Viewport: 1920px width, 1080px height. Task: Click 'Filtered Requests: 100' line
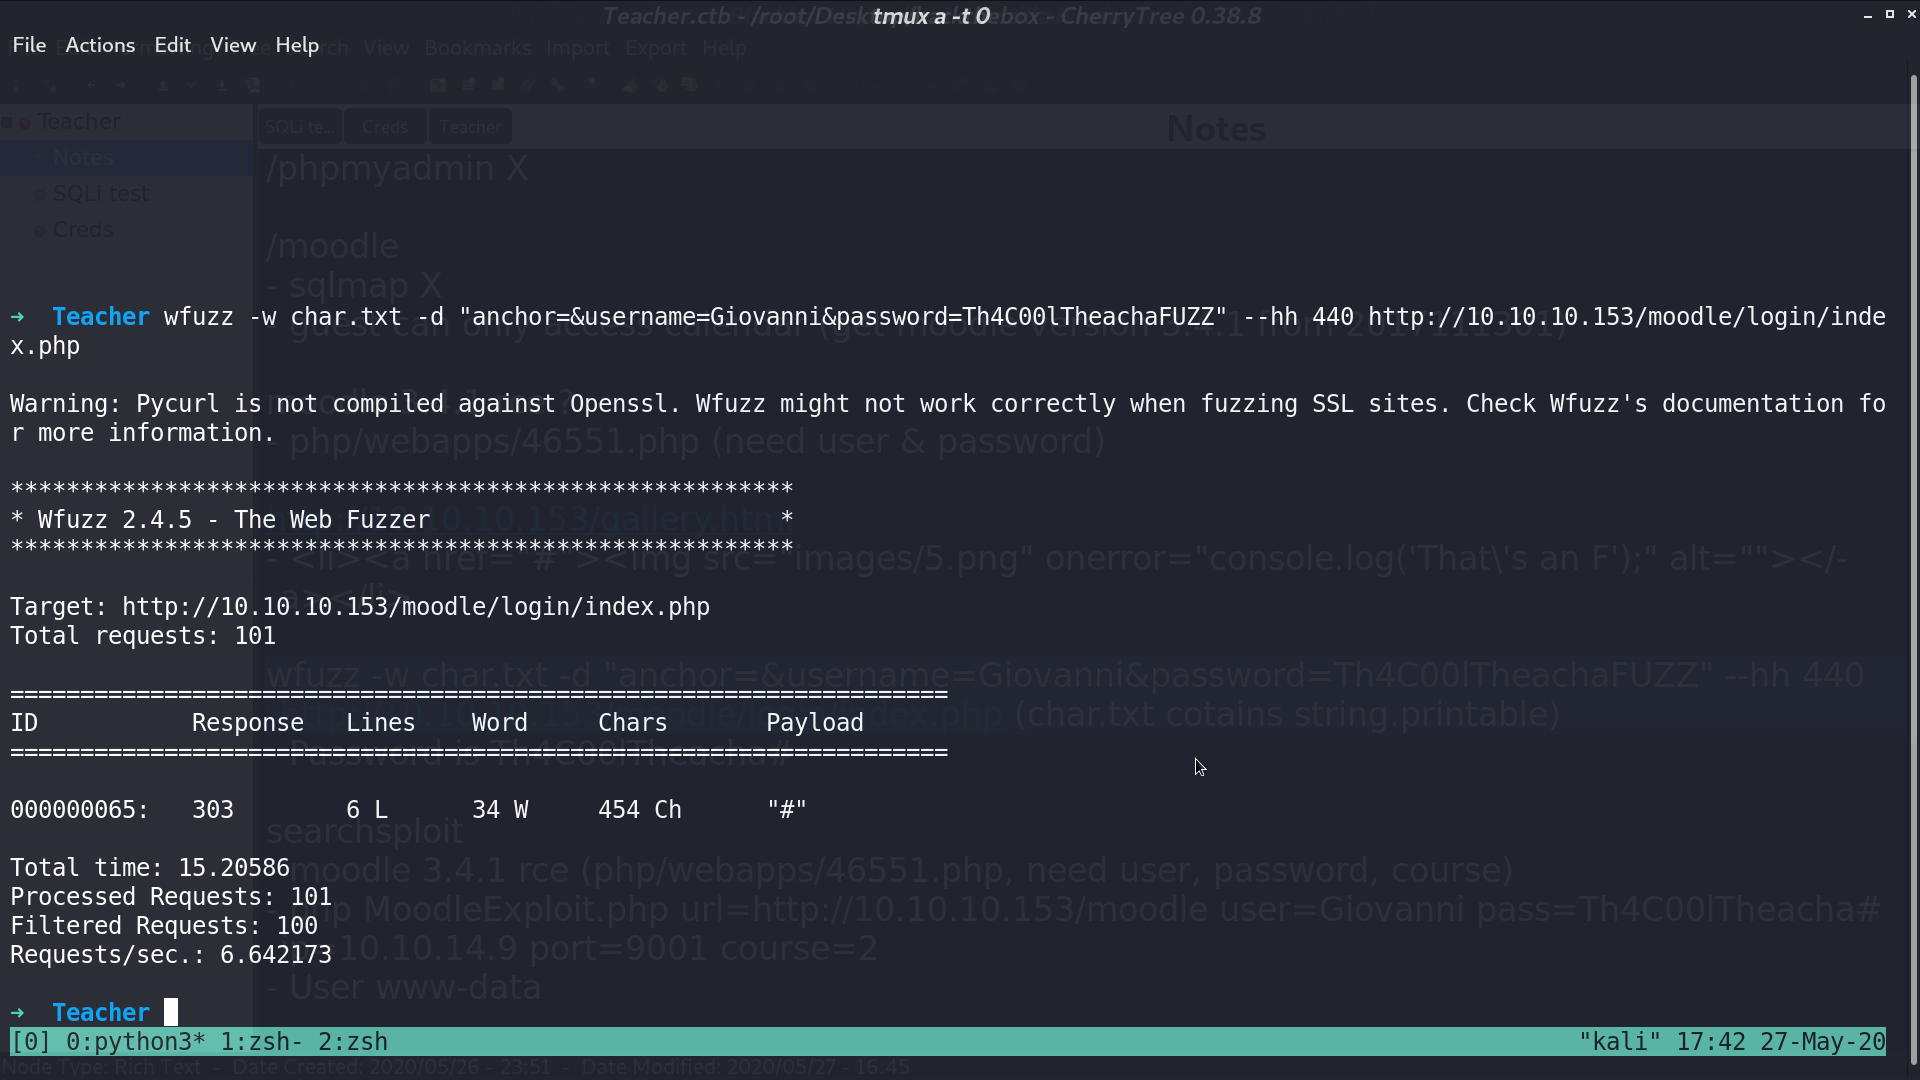click(x=164, y=926)
